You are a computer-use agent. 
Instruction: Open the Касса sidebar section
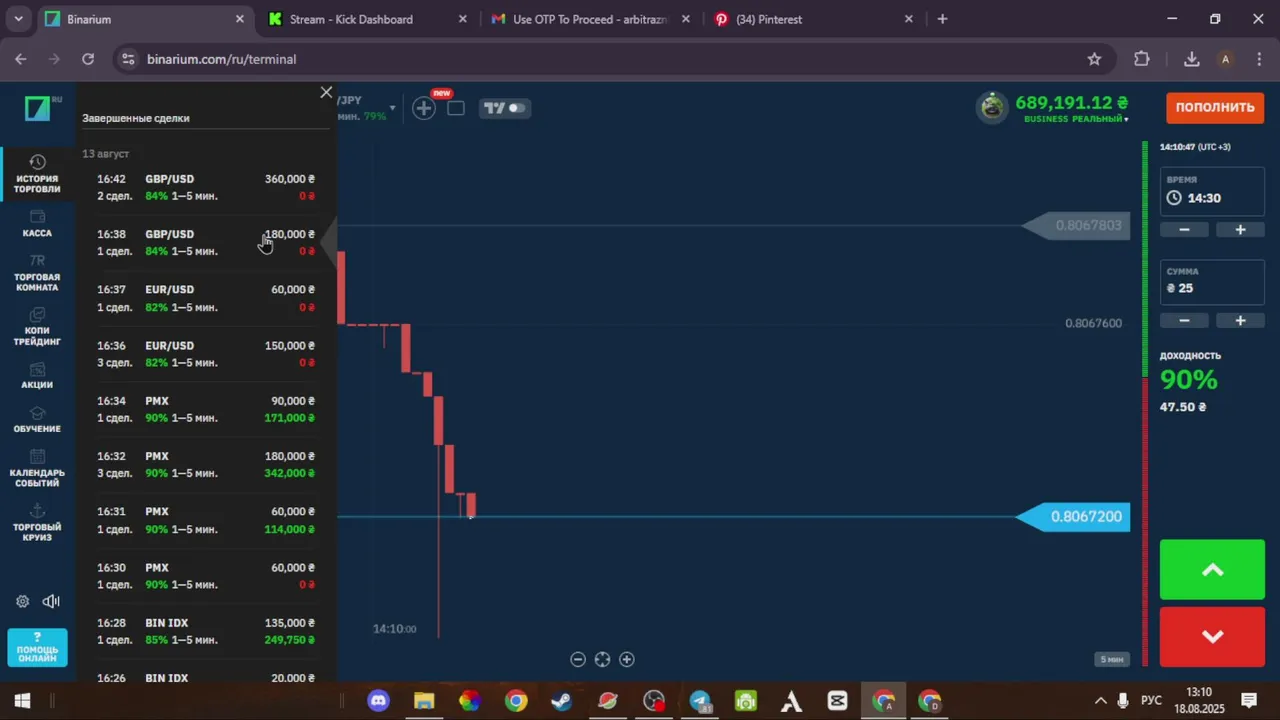pyautogui.click(x=37, y=224)
